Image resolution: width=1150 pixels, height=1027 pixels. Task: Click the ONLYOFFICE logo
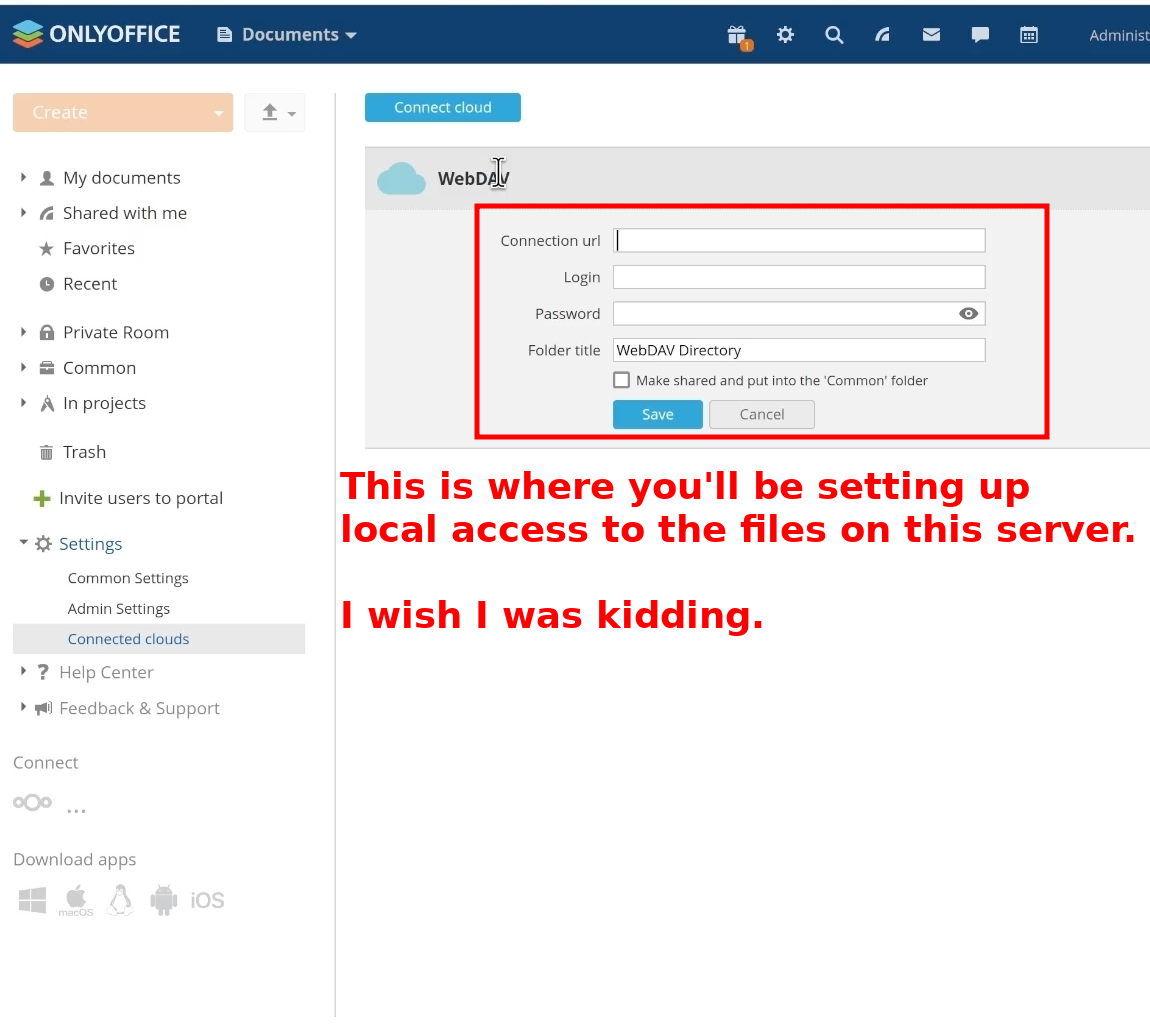pyautogui.click(x=96, y=34)
